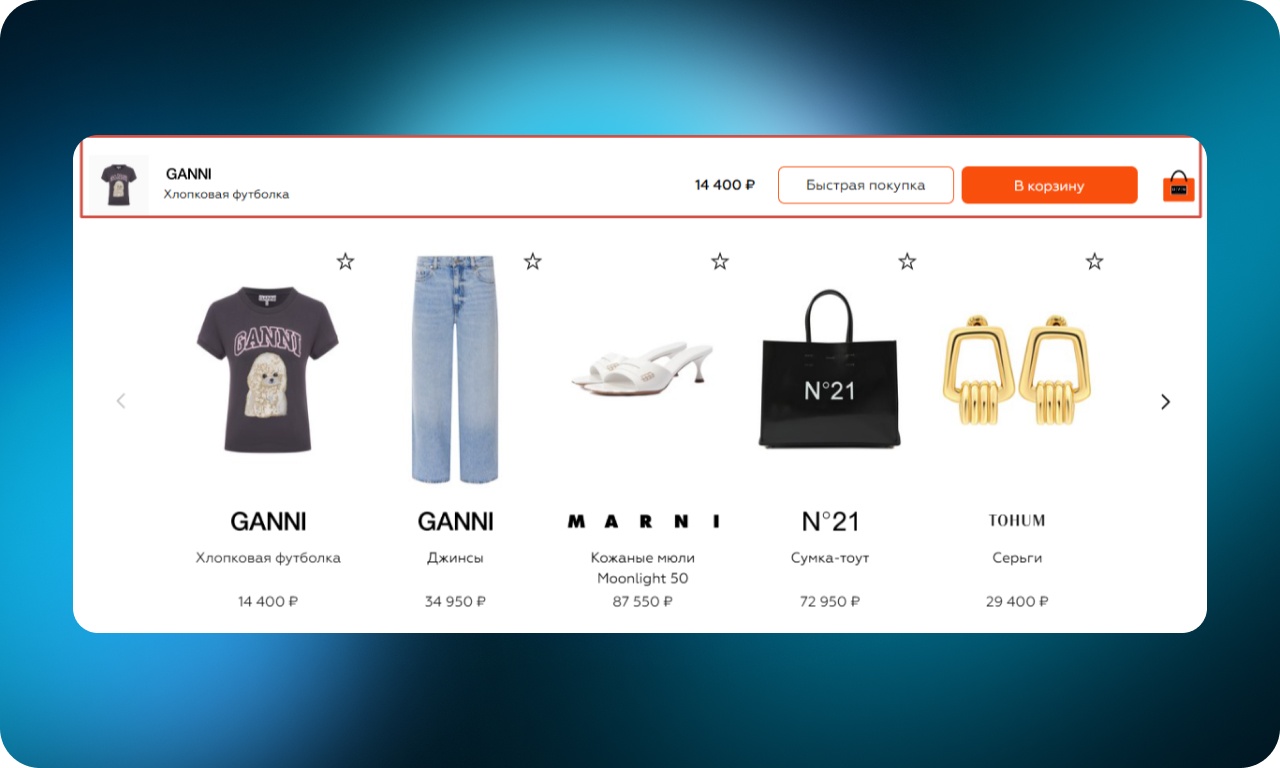
Task: Click the 'В корзину' button
Action: pyautogui.click(x=1049, y=185)
